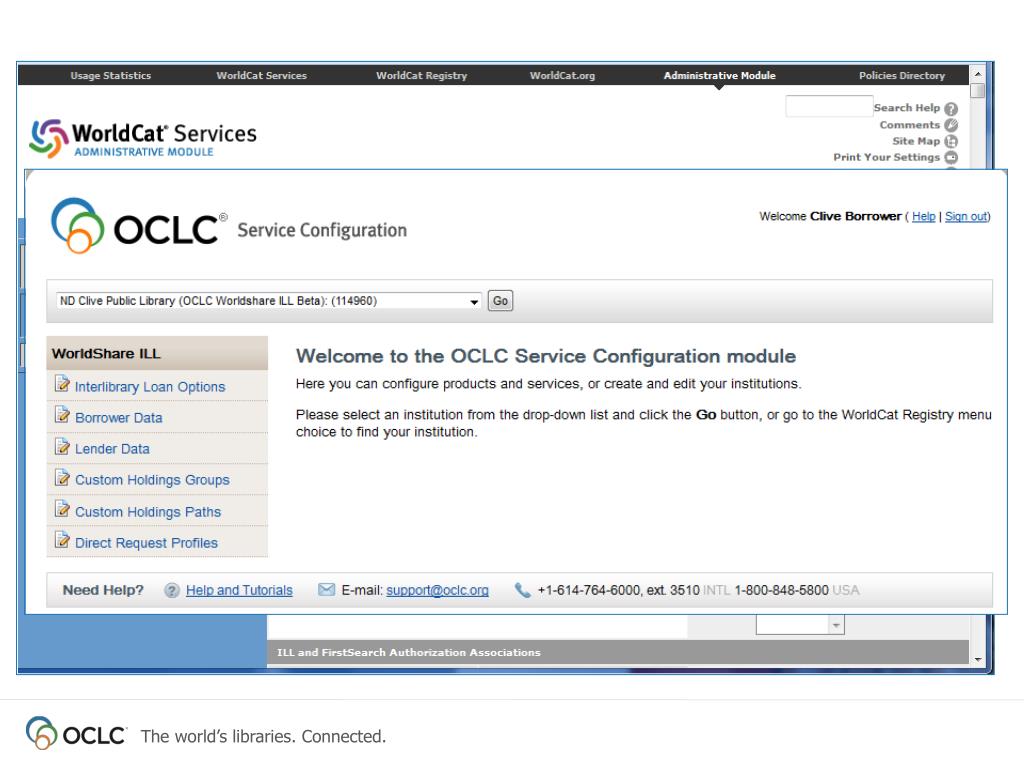
Task: Click the telephone icon in help bar
Action: [x=522, y=590]
